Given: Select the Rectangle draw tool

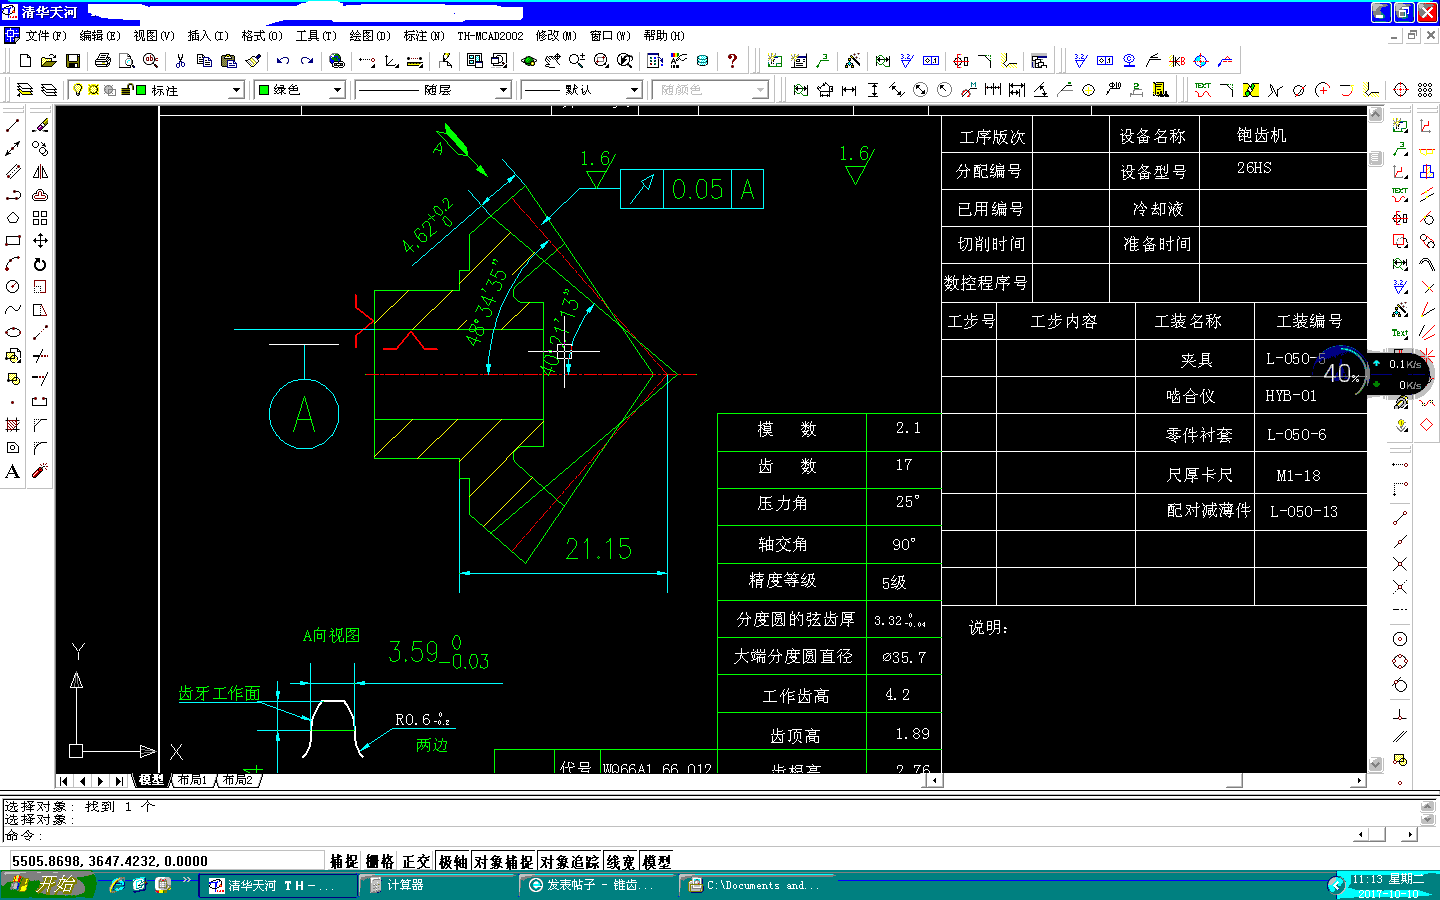Looking at the screenshot, I should 13,240.
